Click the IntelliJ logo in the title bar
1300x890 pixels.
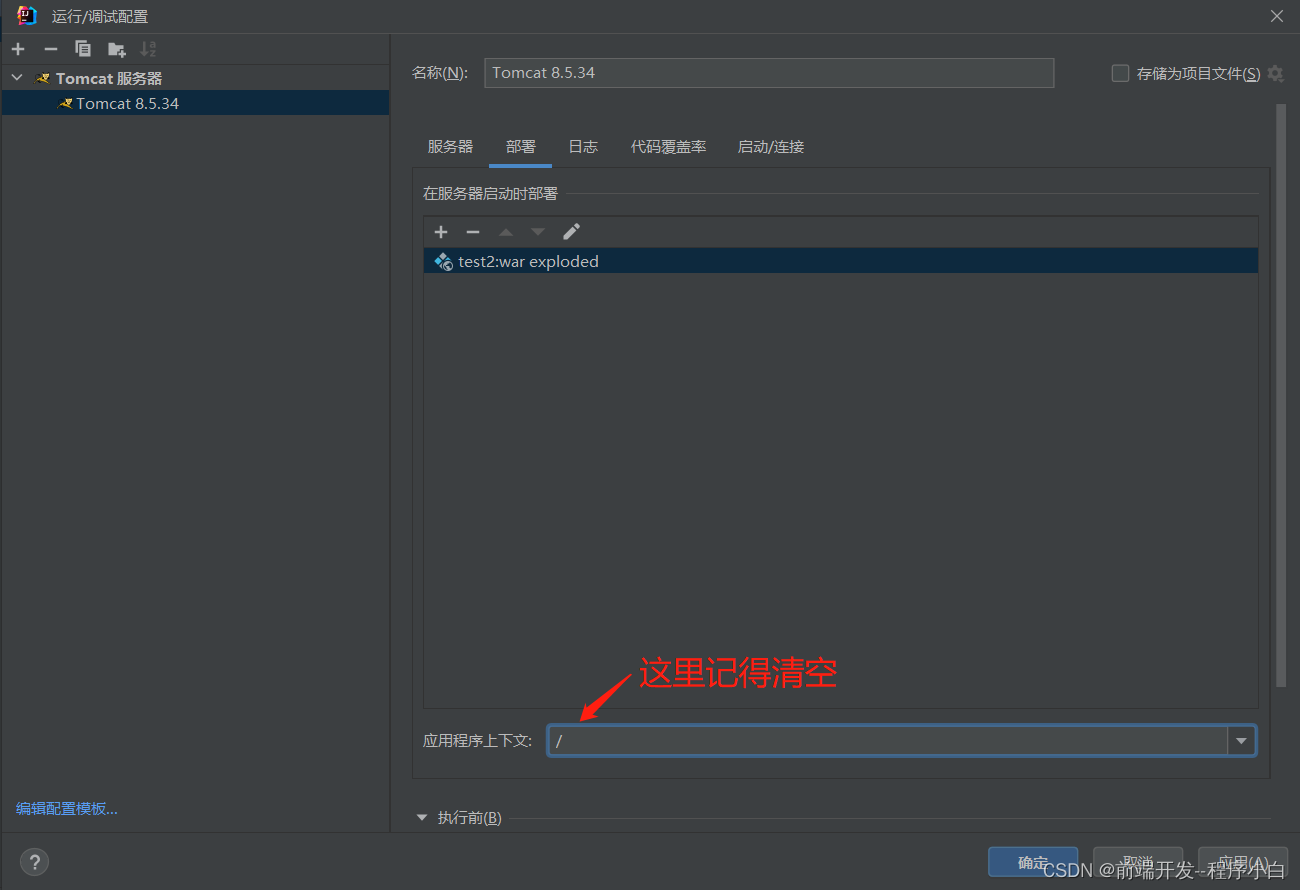[27, 16]
